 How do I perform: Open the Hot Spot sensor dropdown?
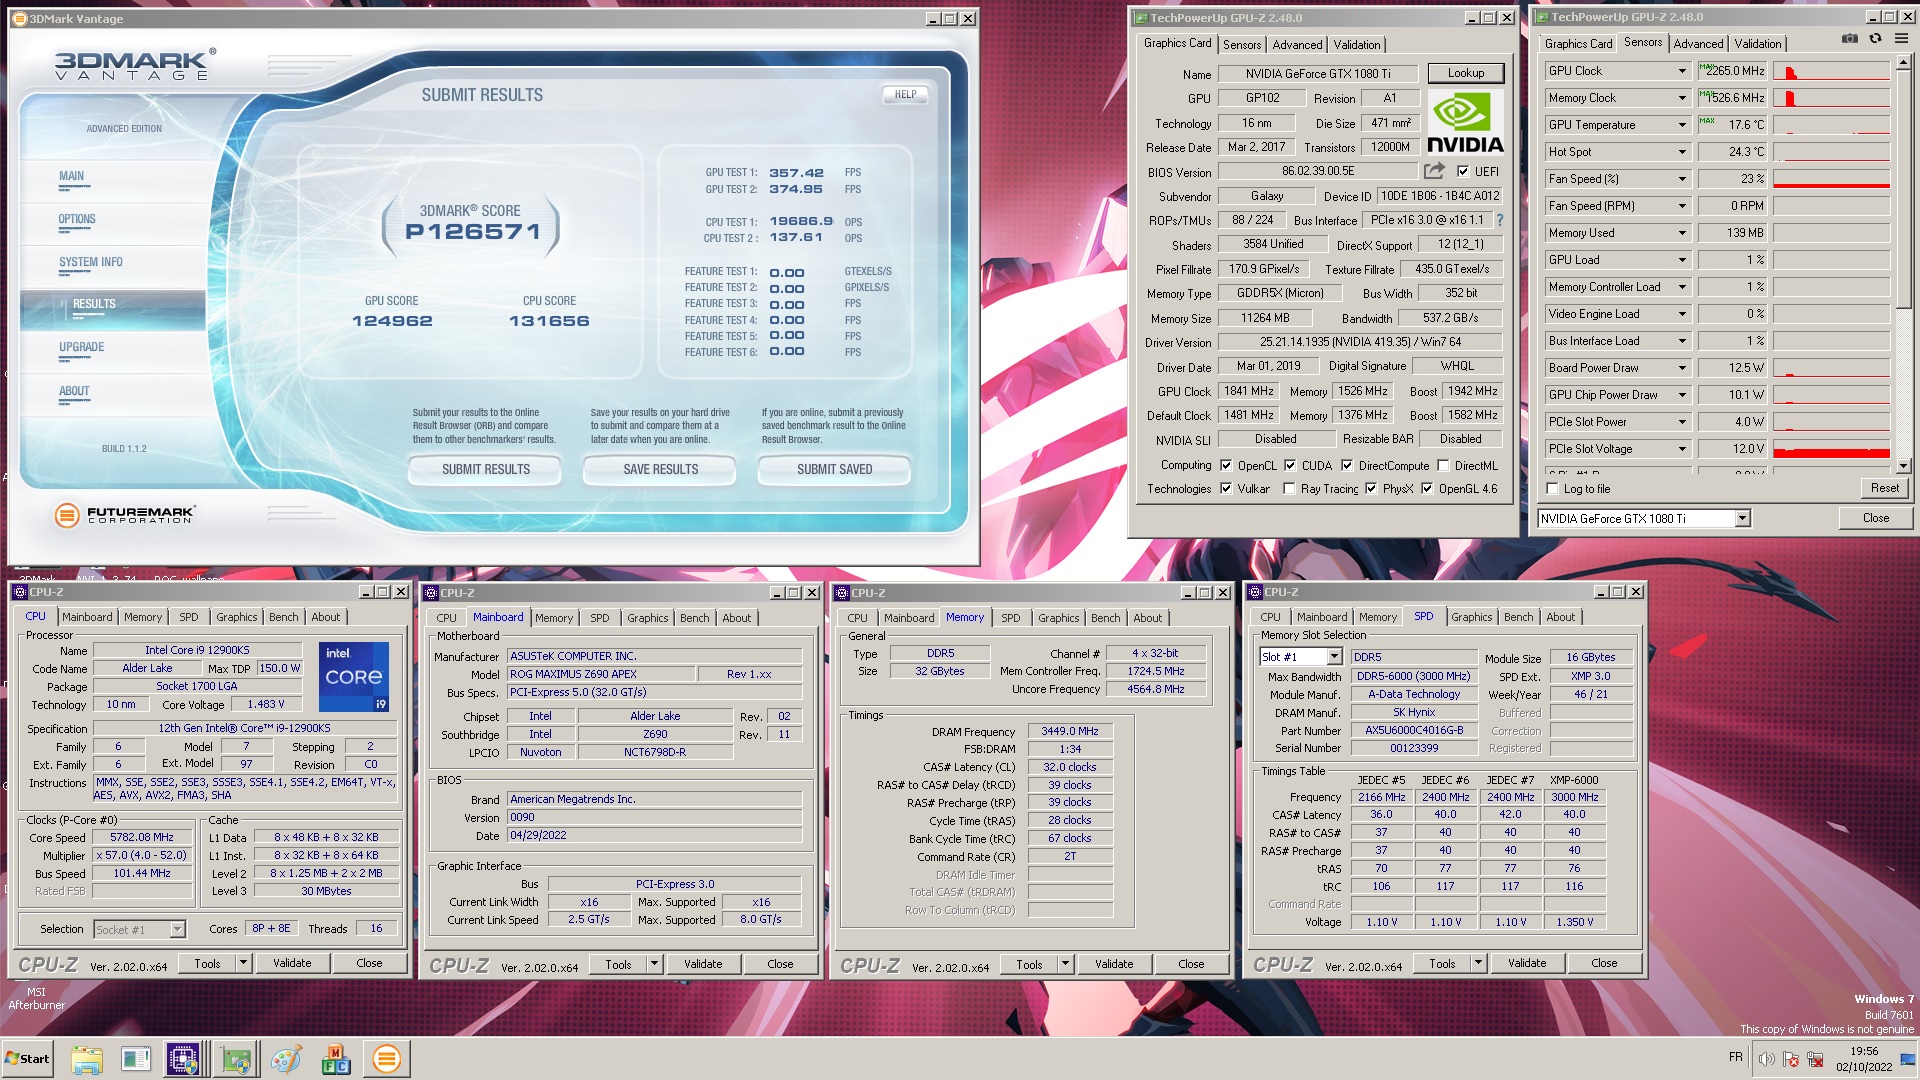(1682, 152)
